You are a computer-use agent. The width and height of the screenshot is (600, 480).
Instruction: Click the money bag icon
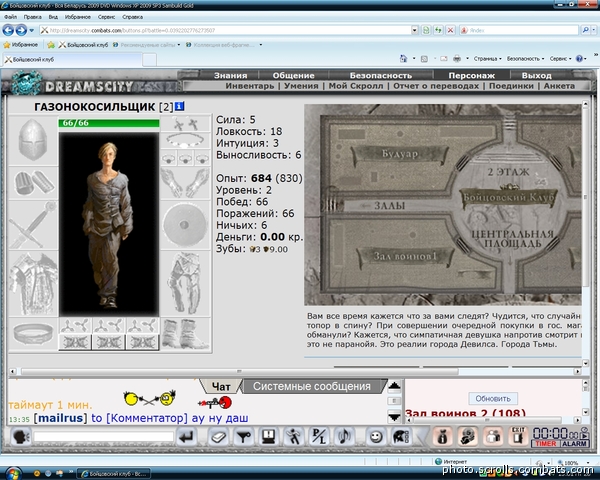click(442, 437)
